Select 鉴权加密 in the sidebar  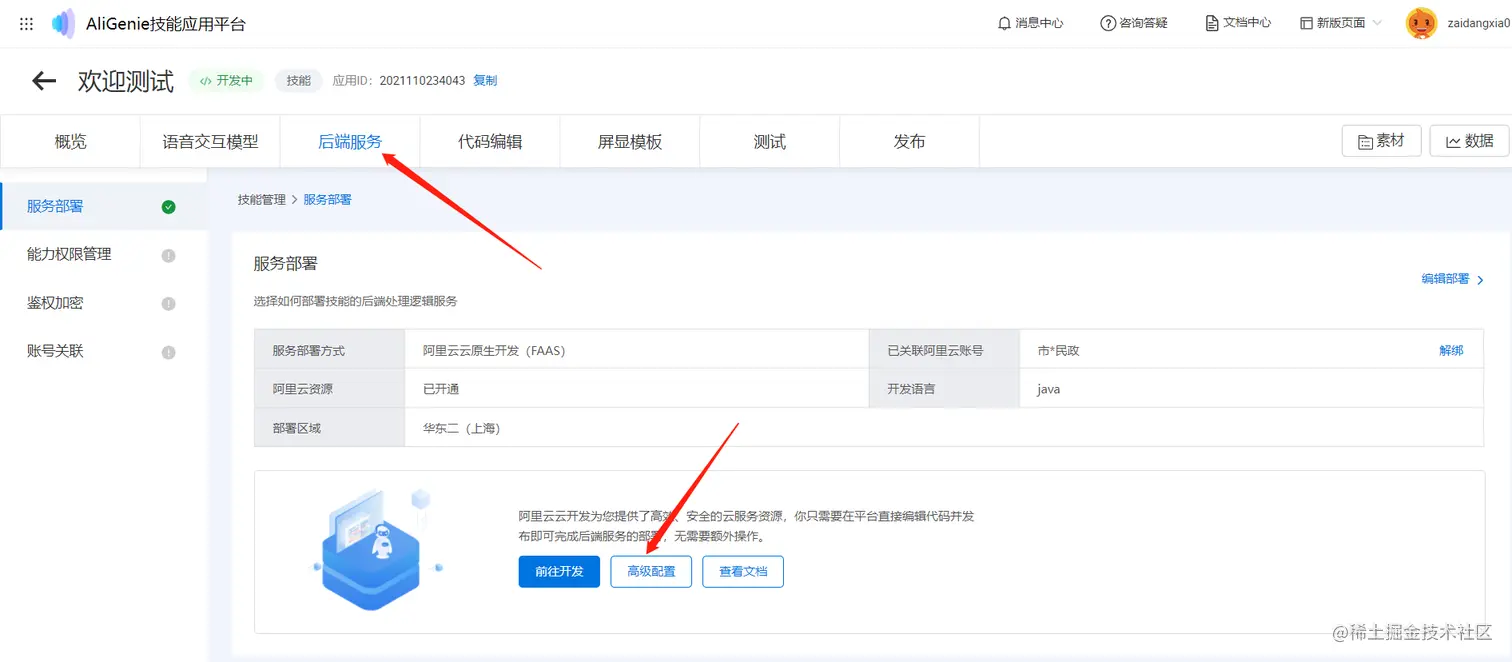tap(104, 303)
